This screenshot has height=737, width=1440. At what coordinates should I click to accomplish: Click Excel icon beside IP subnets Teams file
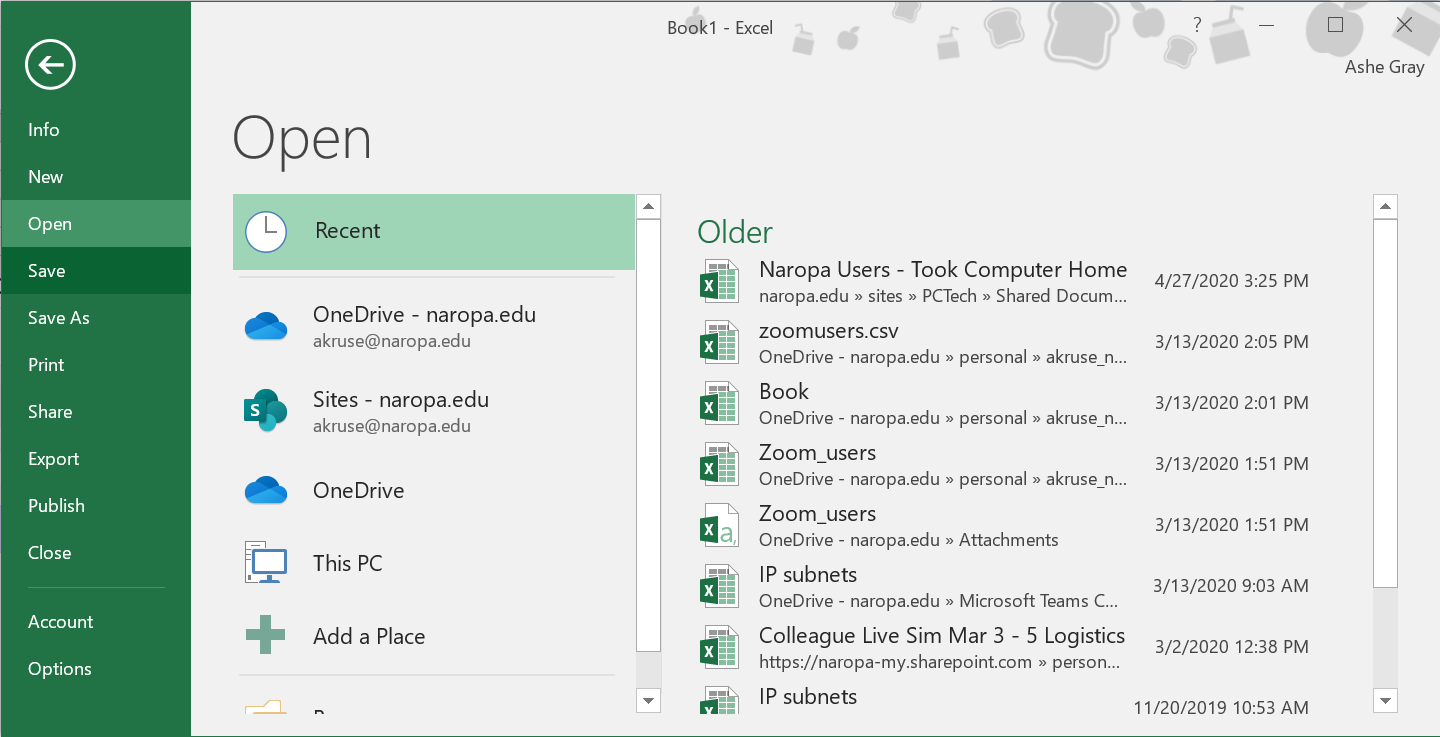(x=719, y=587)
